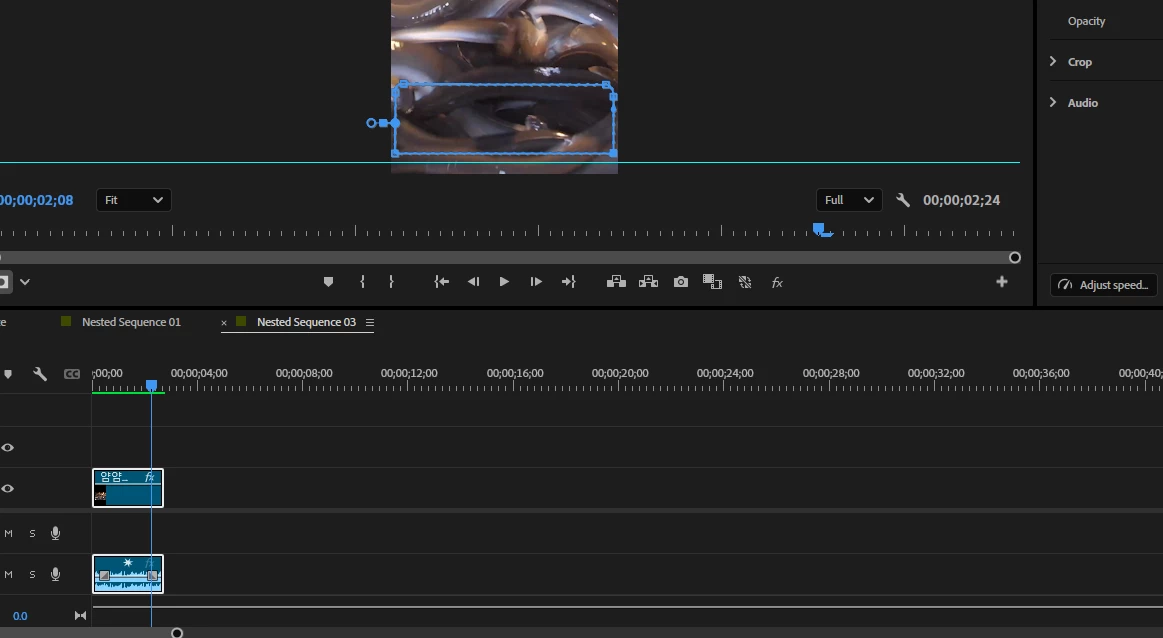Open the button editor plus icon
1163x638 pixels.
tap(1001, 282)
